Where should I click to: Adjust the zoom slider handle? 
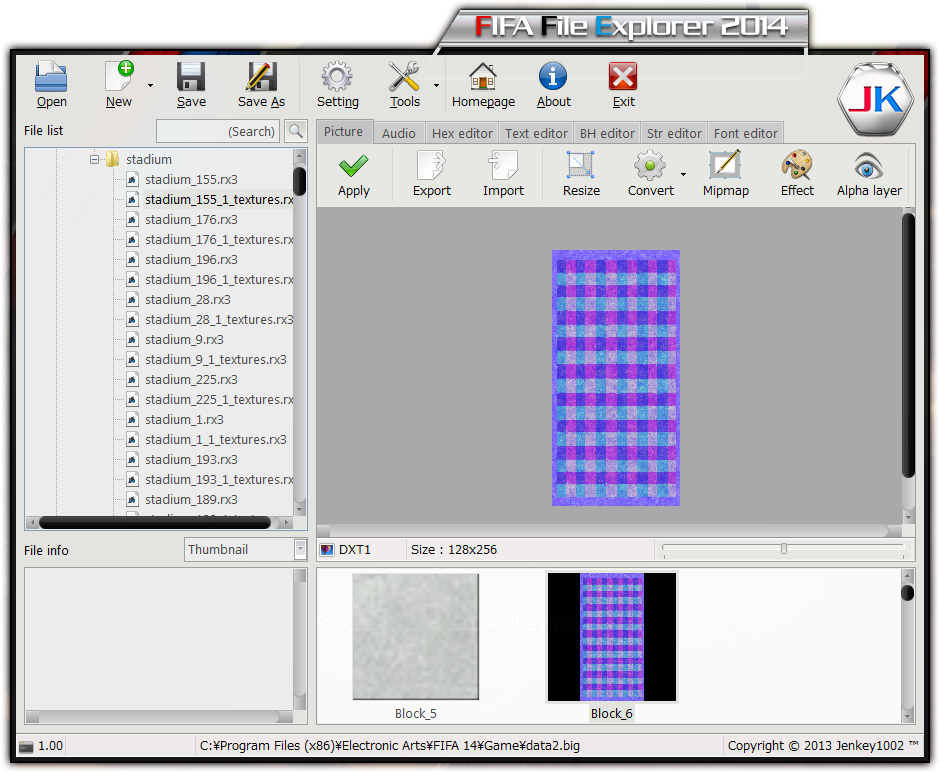click(784, 548)
